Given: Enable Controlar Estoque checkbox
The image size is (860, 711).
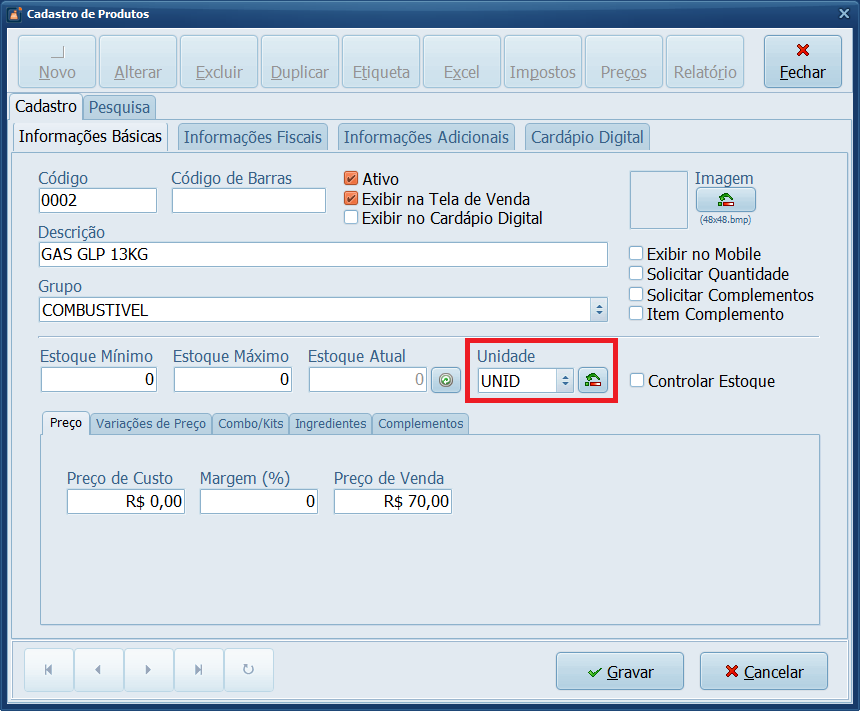Looking at the screenshot, I should [637, 380].
